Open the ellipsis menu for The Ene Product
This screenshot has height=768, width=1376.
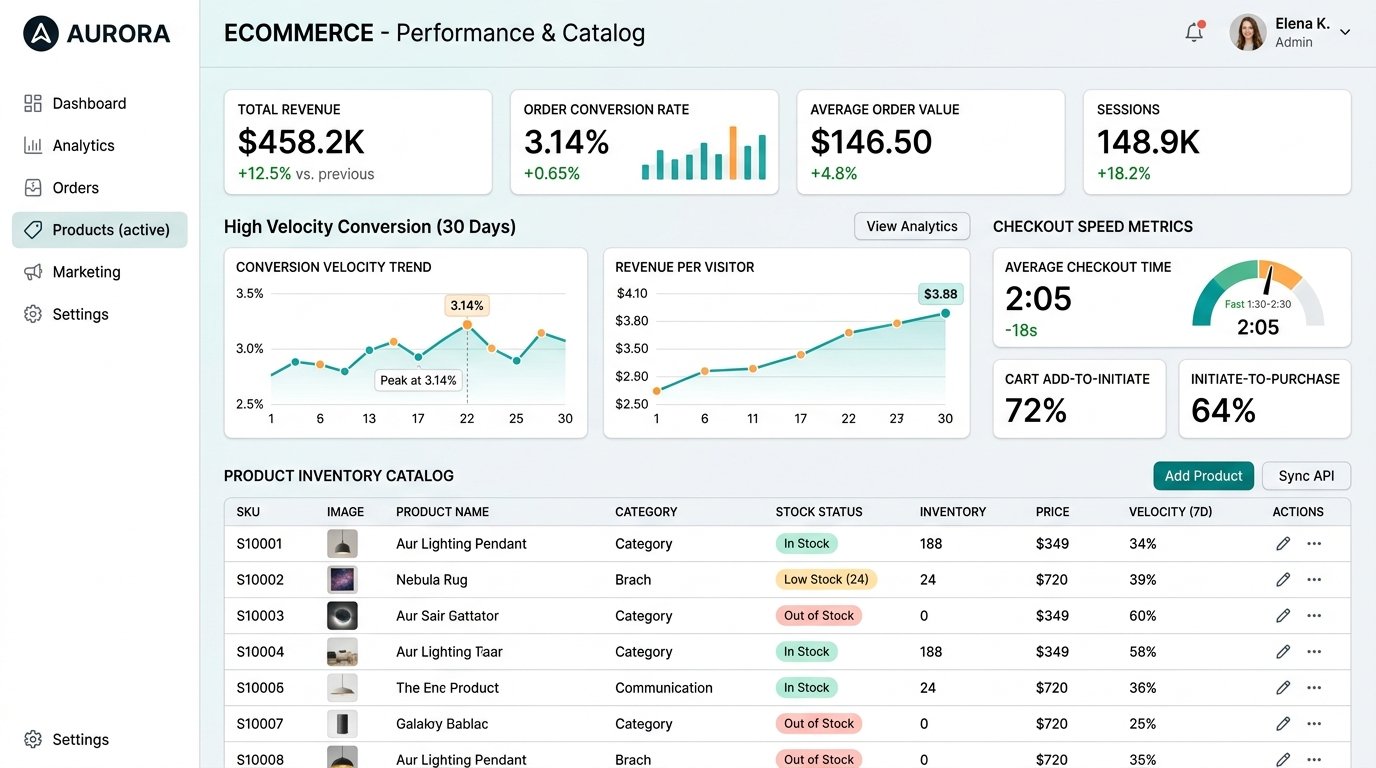(x=1314, y=688)
